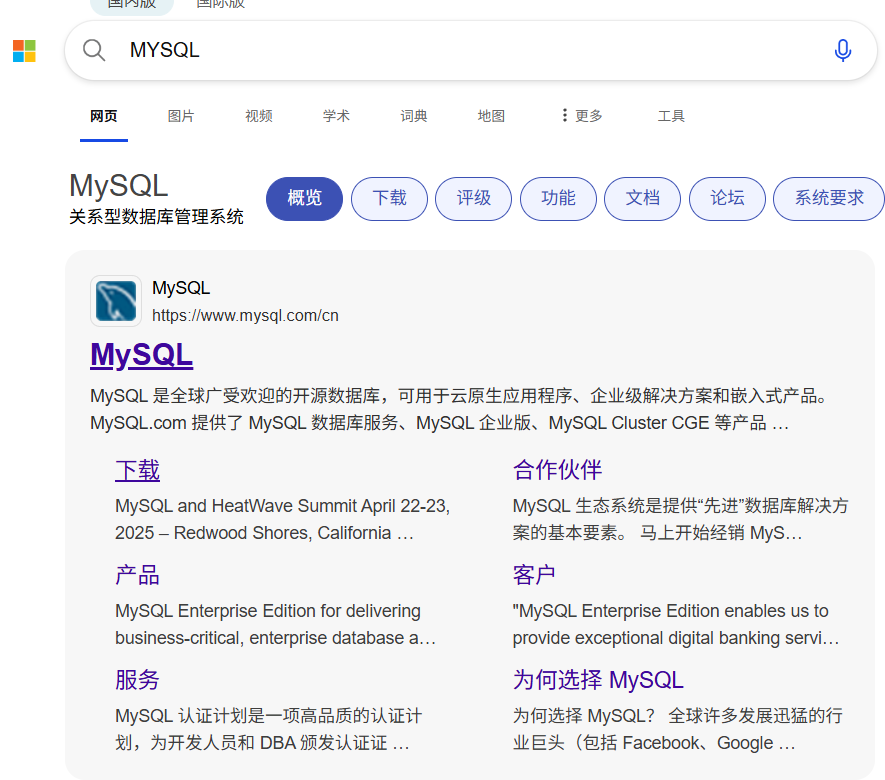Select the 下载 chip button
Screen dimensions: 885x780
click(389, 199)
